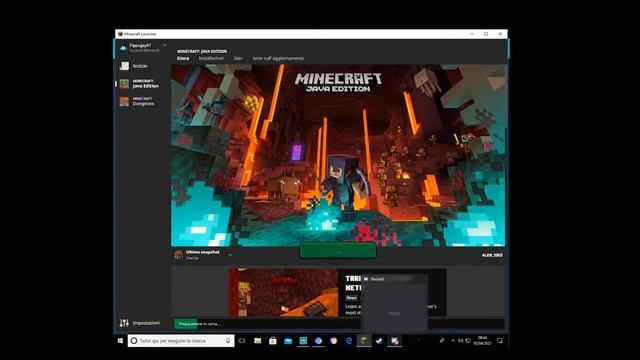The width and height of the screenshot is (640, 360).
Task: Click the News tag on the article
Action: point(351,298)
